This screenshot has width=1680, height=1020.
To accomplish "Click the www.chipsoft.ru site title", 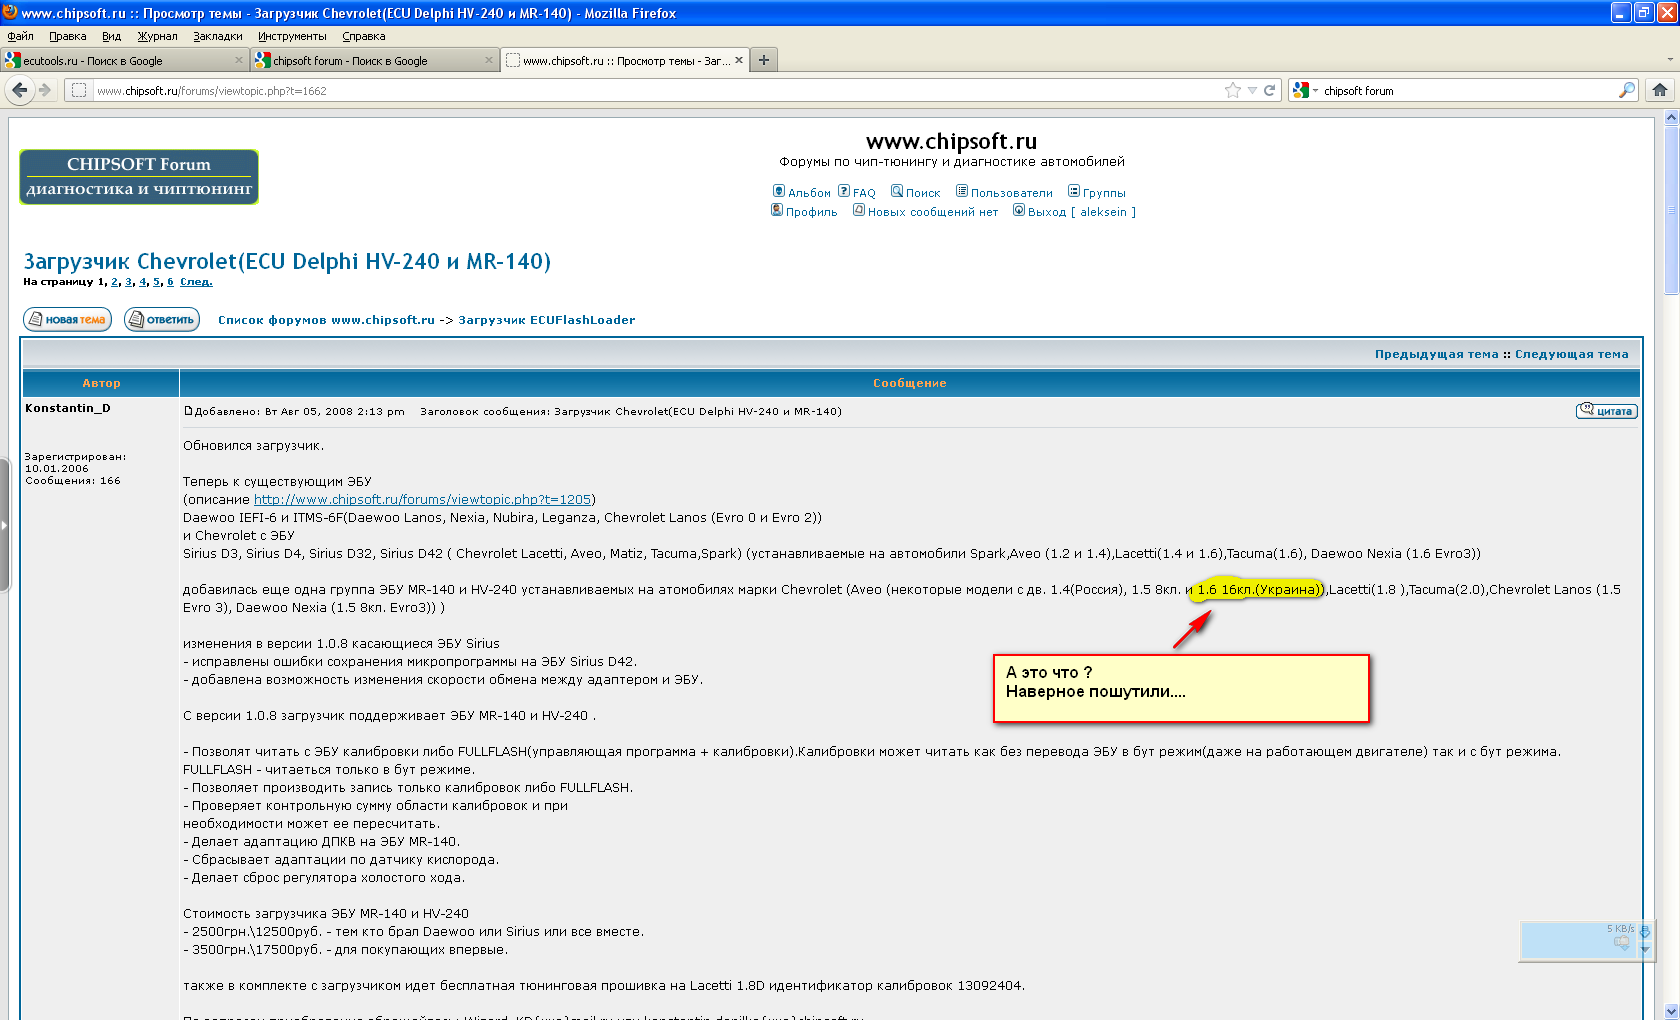I will click(951, 141).
